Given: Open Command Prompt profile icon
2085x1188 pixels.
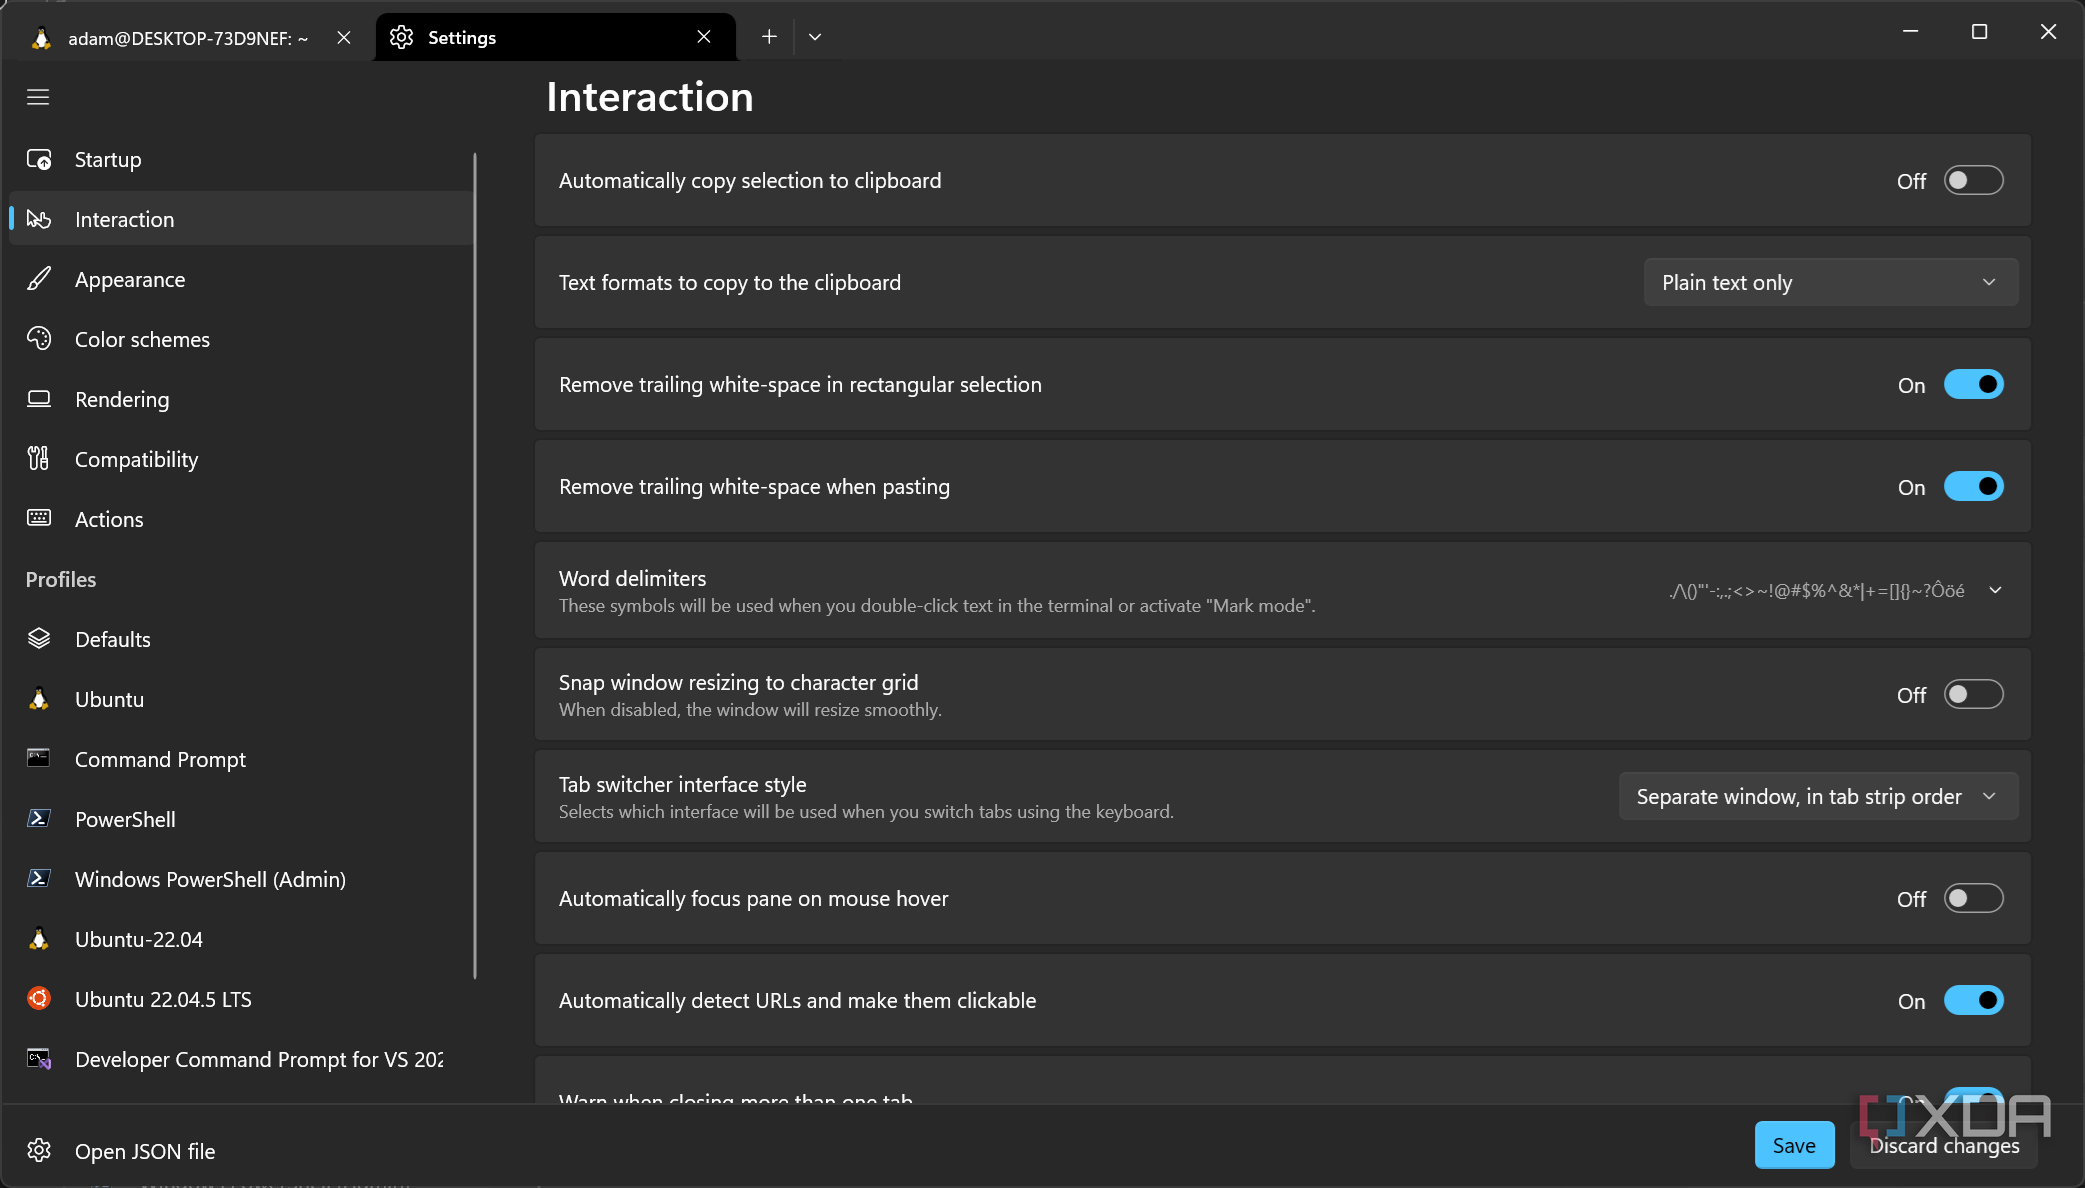Looking at the screenshot, I should 39,758.
